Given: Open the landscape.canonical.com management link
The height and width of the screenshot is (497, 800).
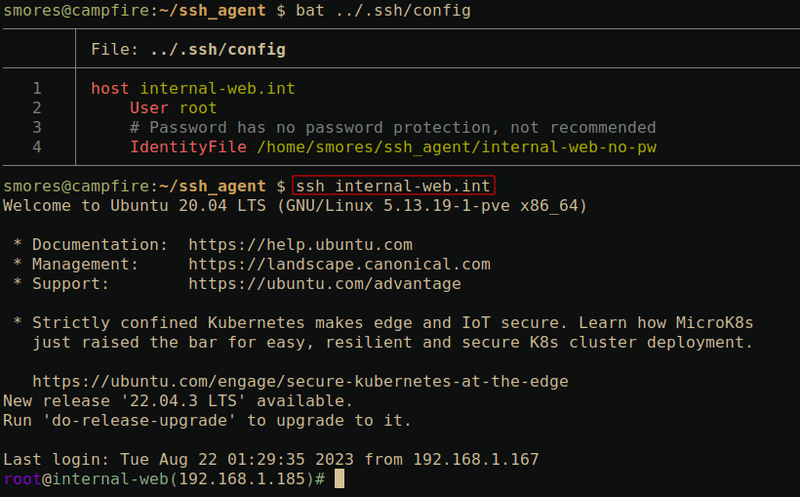Looking at the screenshot, I should tap(339, 264).
